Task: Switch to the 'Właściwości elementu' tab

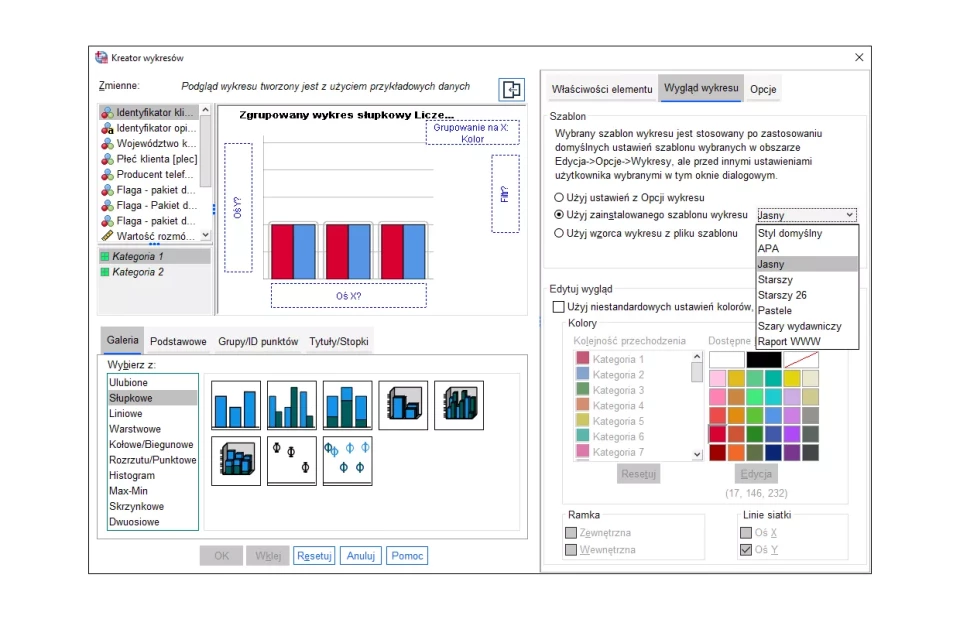Action: (x=602, y=89)
